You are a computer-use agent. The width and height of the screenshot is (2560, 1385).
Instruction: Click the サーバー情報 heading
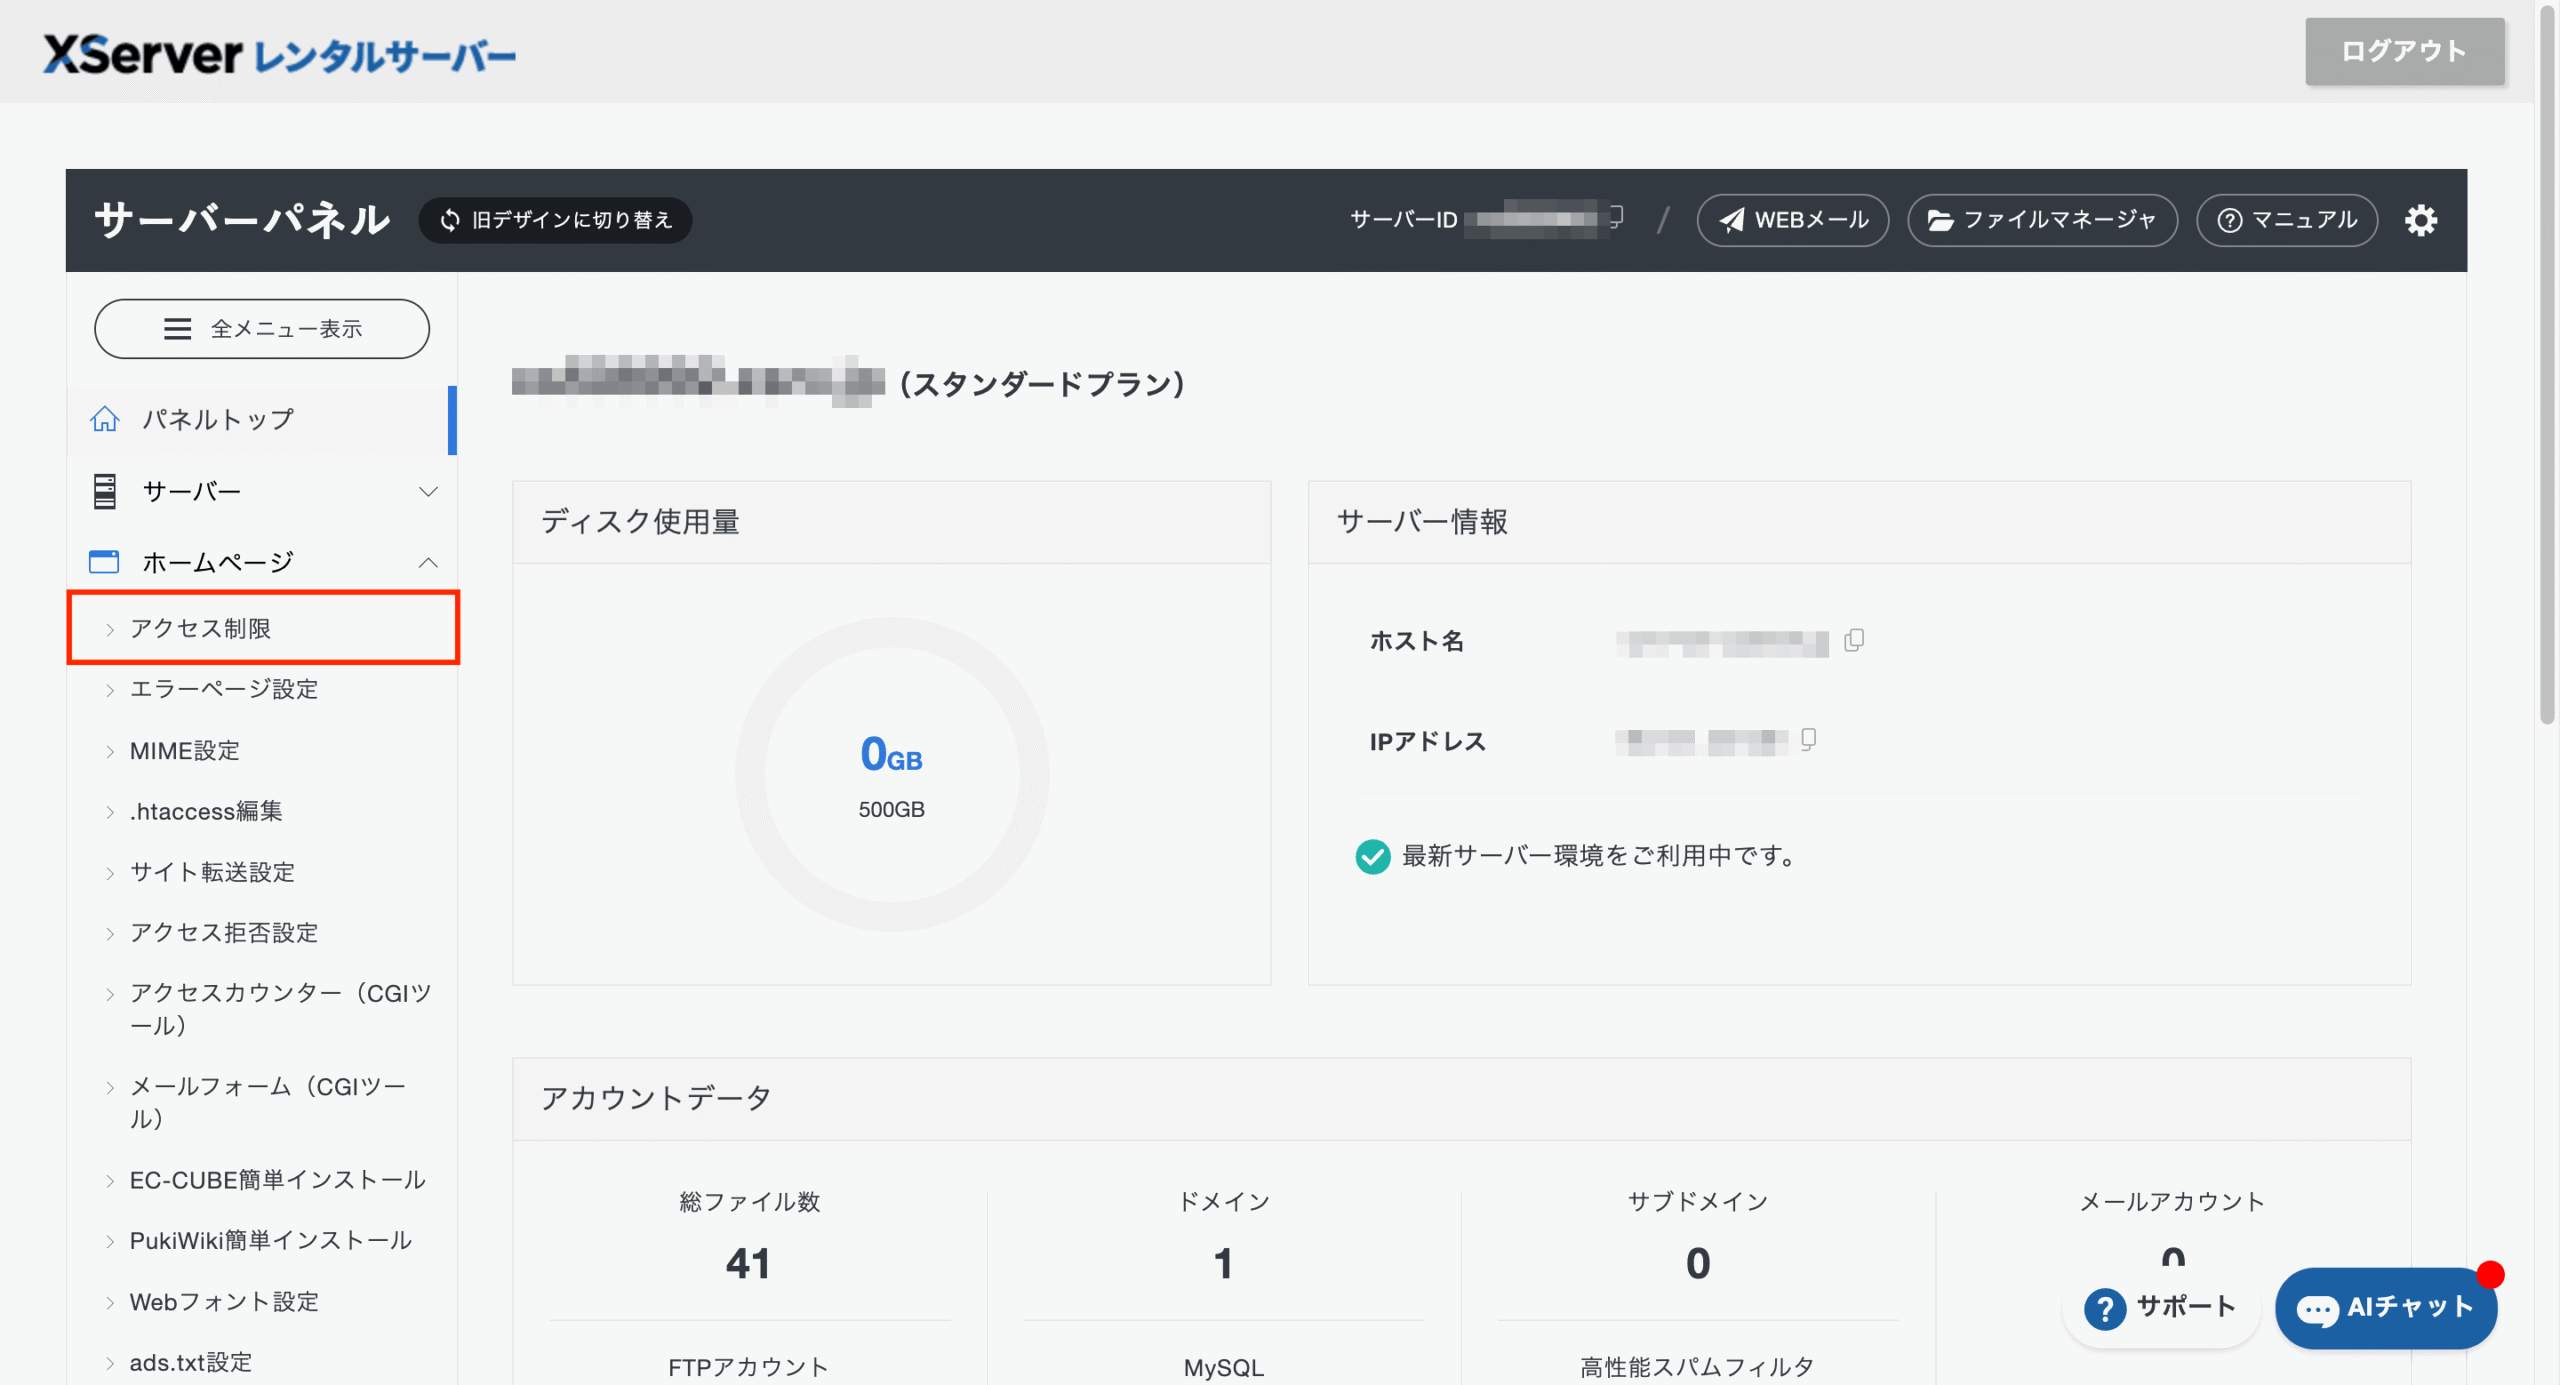[1422, 522]
